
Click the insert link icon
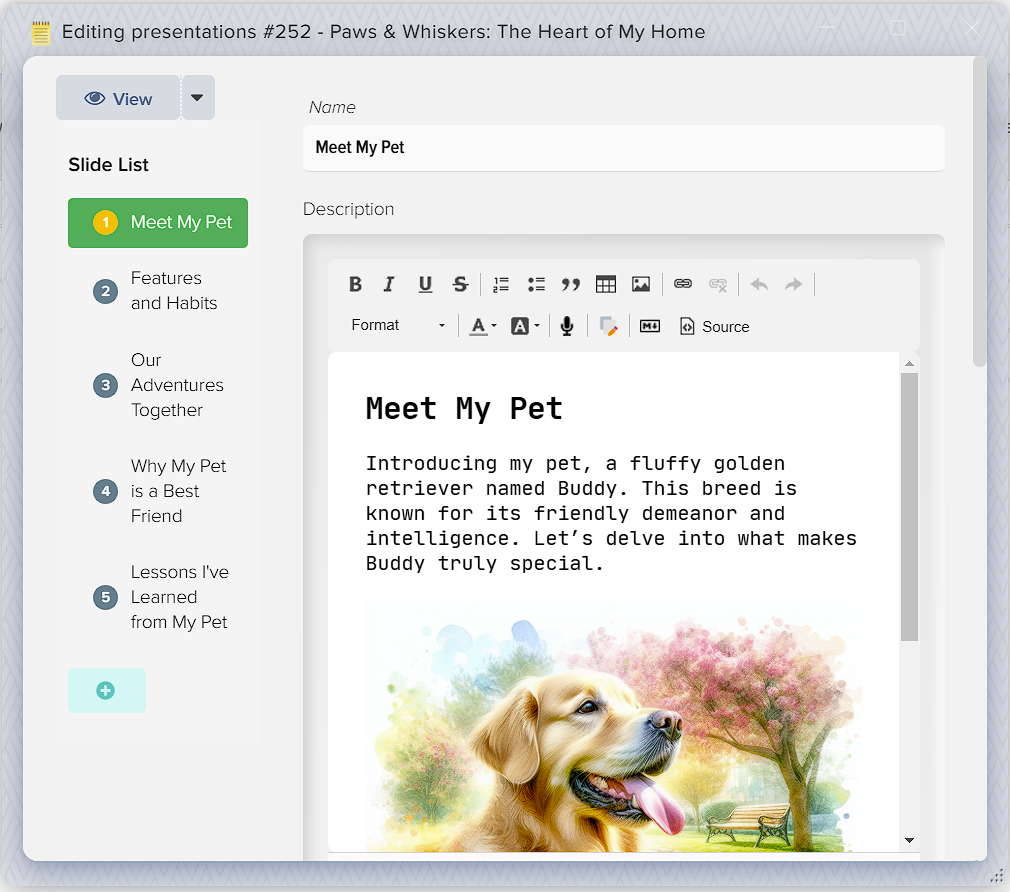click(683, 284)
